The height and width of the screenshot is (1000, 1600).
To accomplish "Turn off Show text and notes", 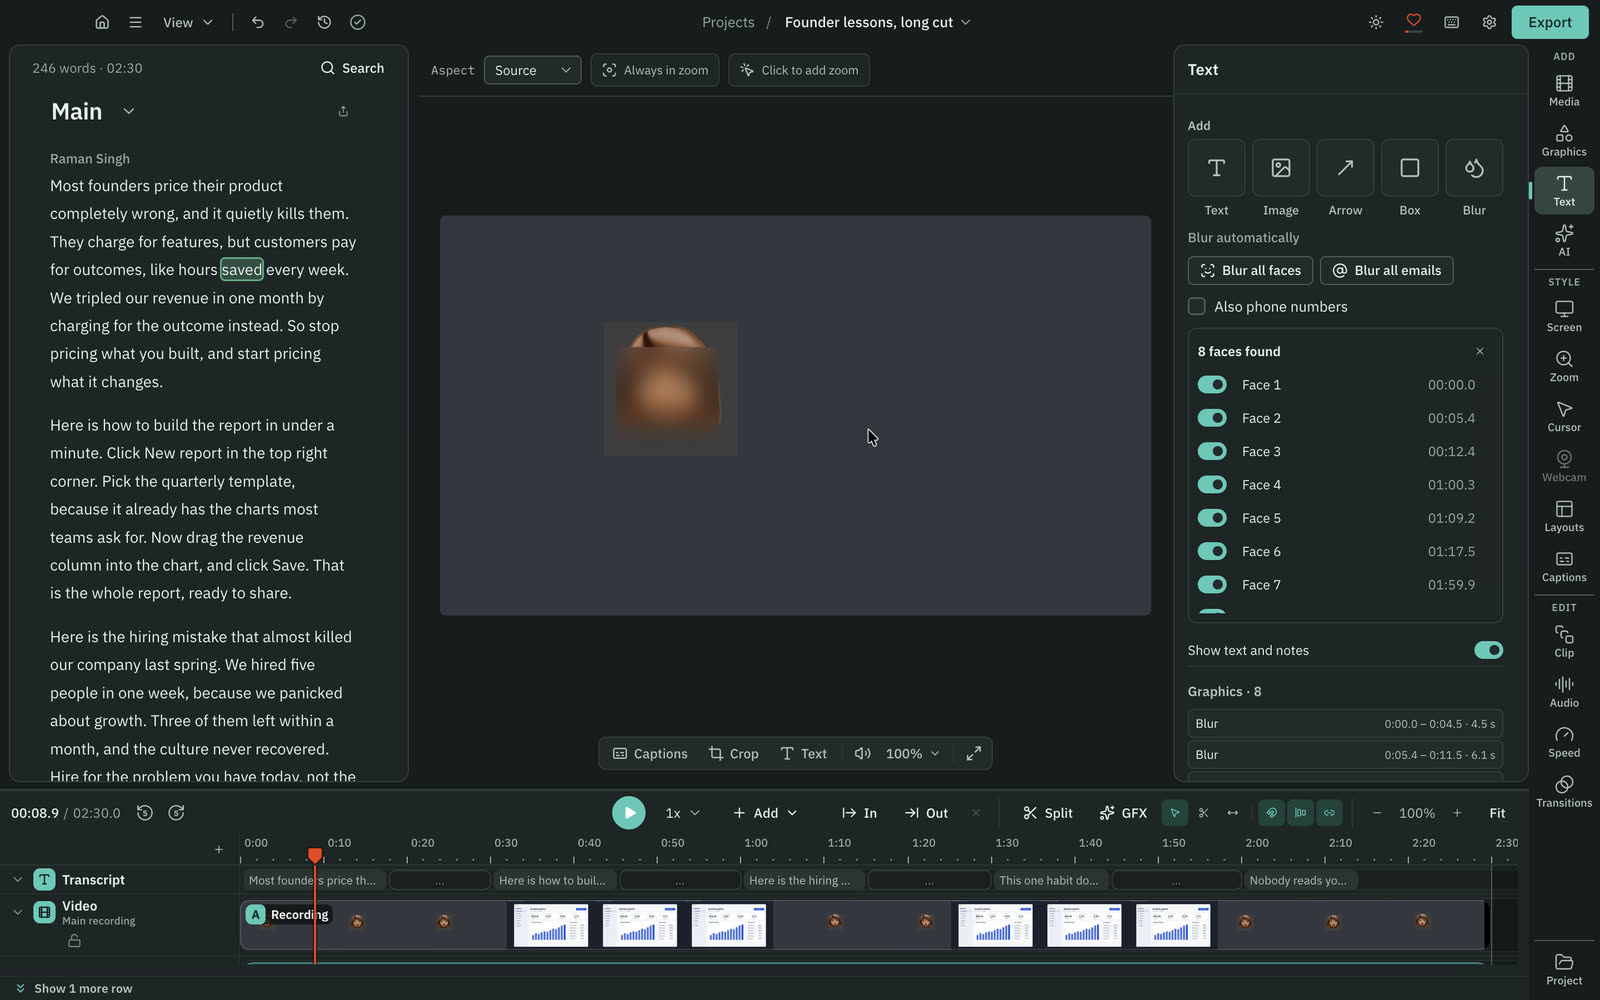I will [1488, 650].
